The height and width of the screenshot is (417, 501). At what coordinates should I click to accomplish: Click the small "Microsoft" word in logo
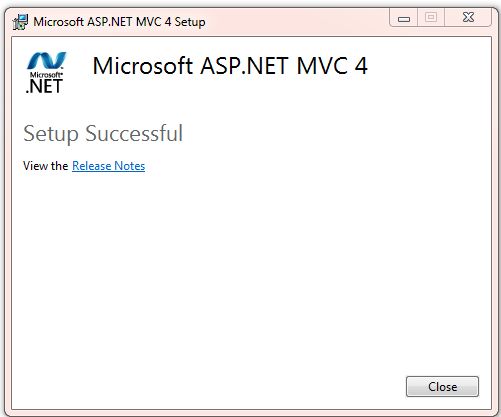pyautogui.click(x=46, y=75)
